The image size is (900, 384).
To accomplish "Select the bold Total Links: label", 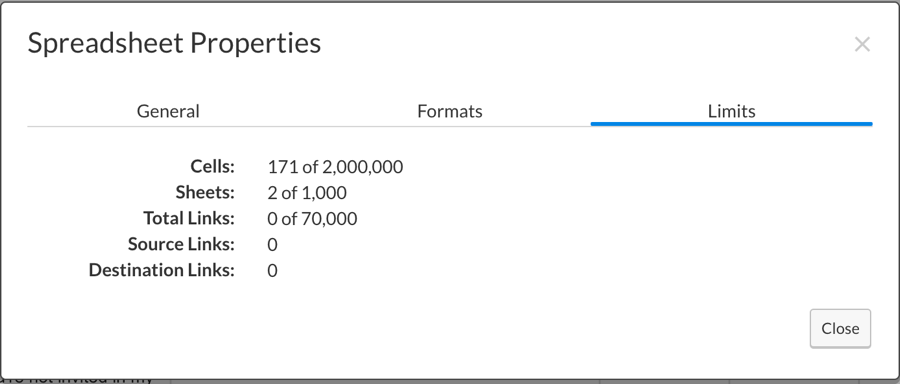I will pos(189,218).
